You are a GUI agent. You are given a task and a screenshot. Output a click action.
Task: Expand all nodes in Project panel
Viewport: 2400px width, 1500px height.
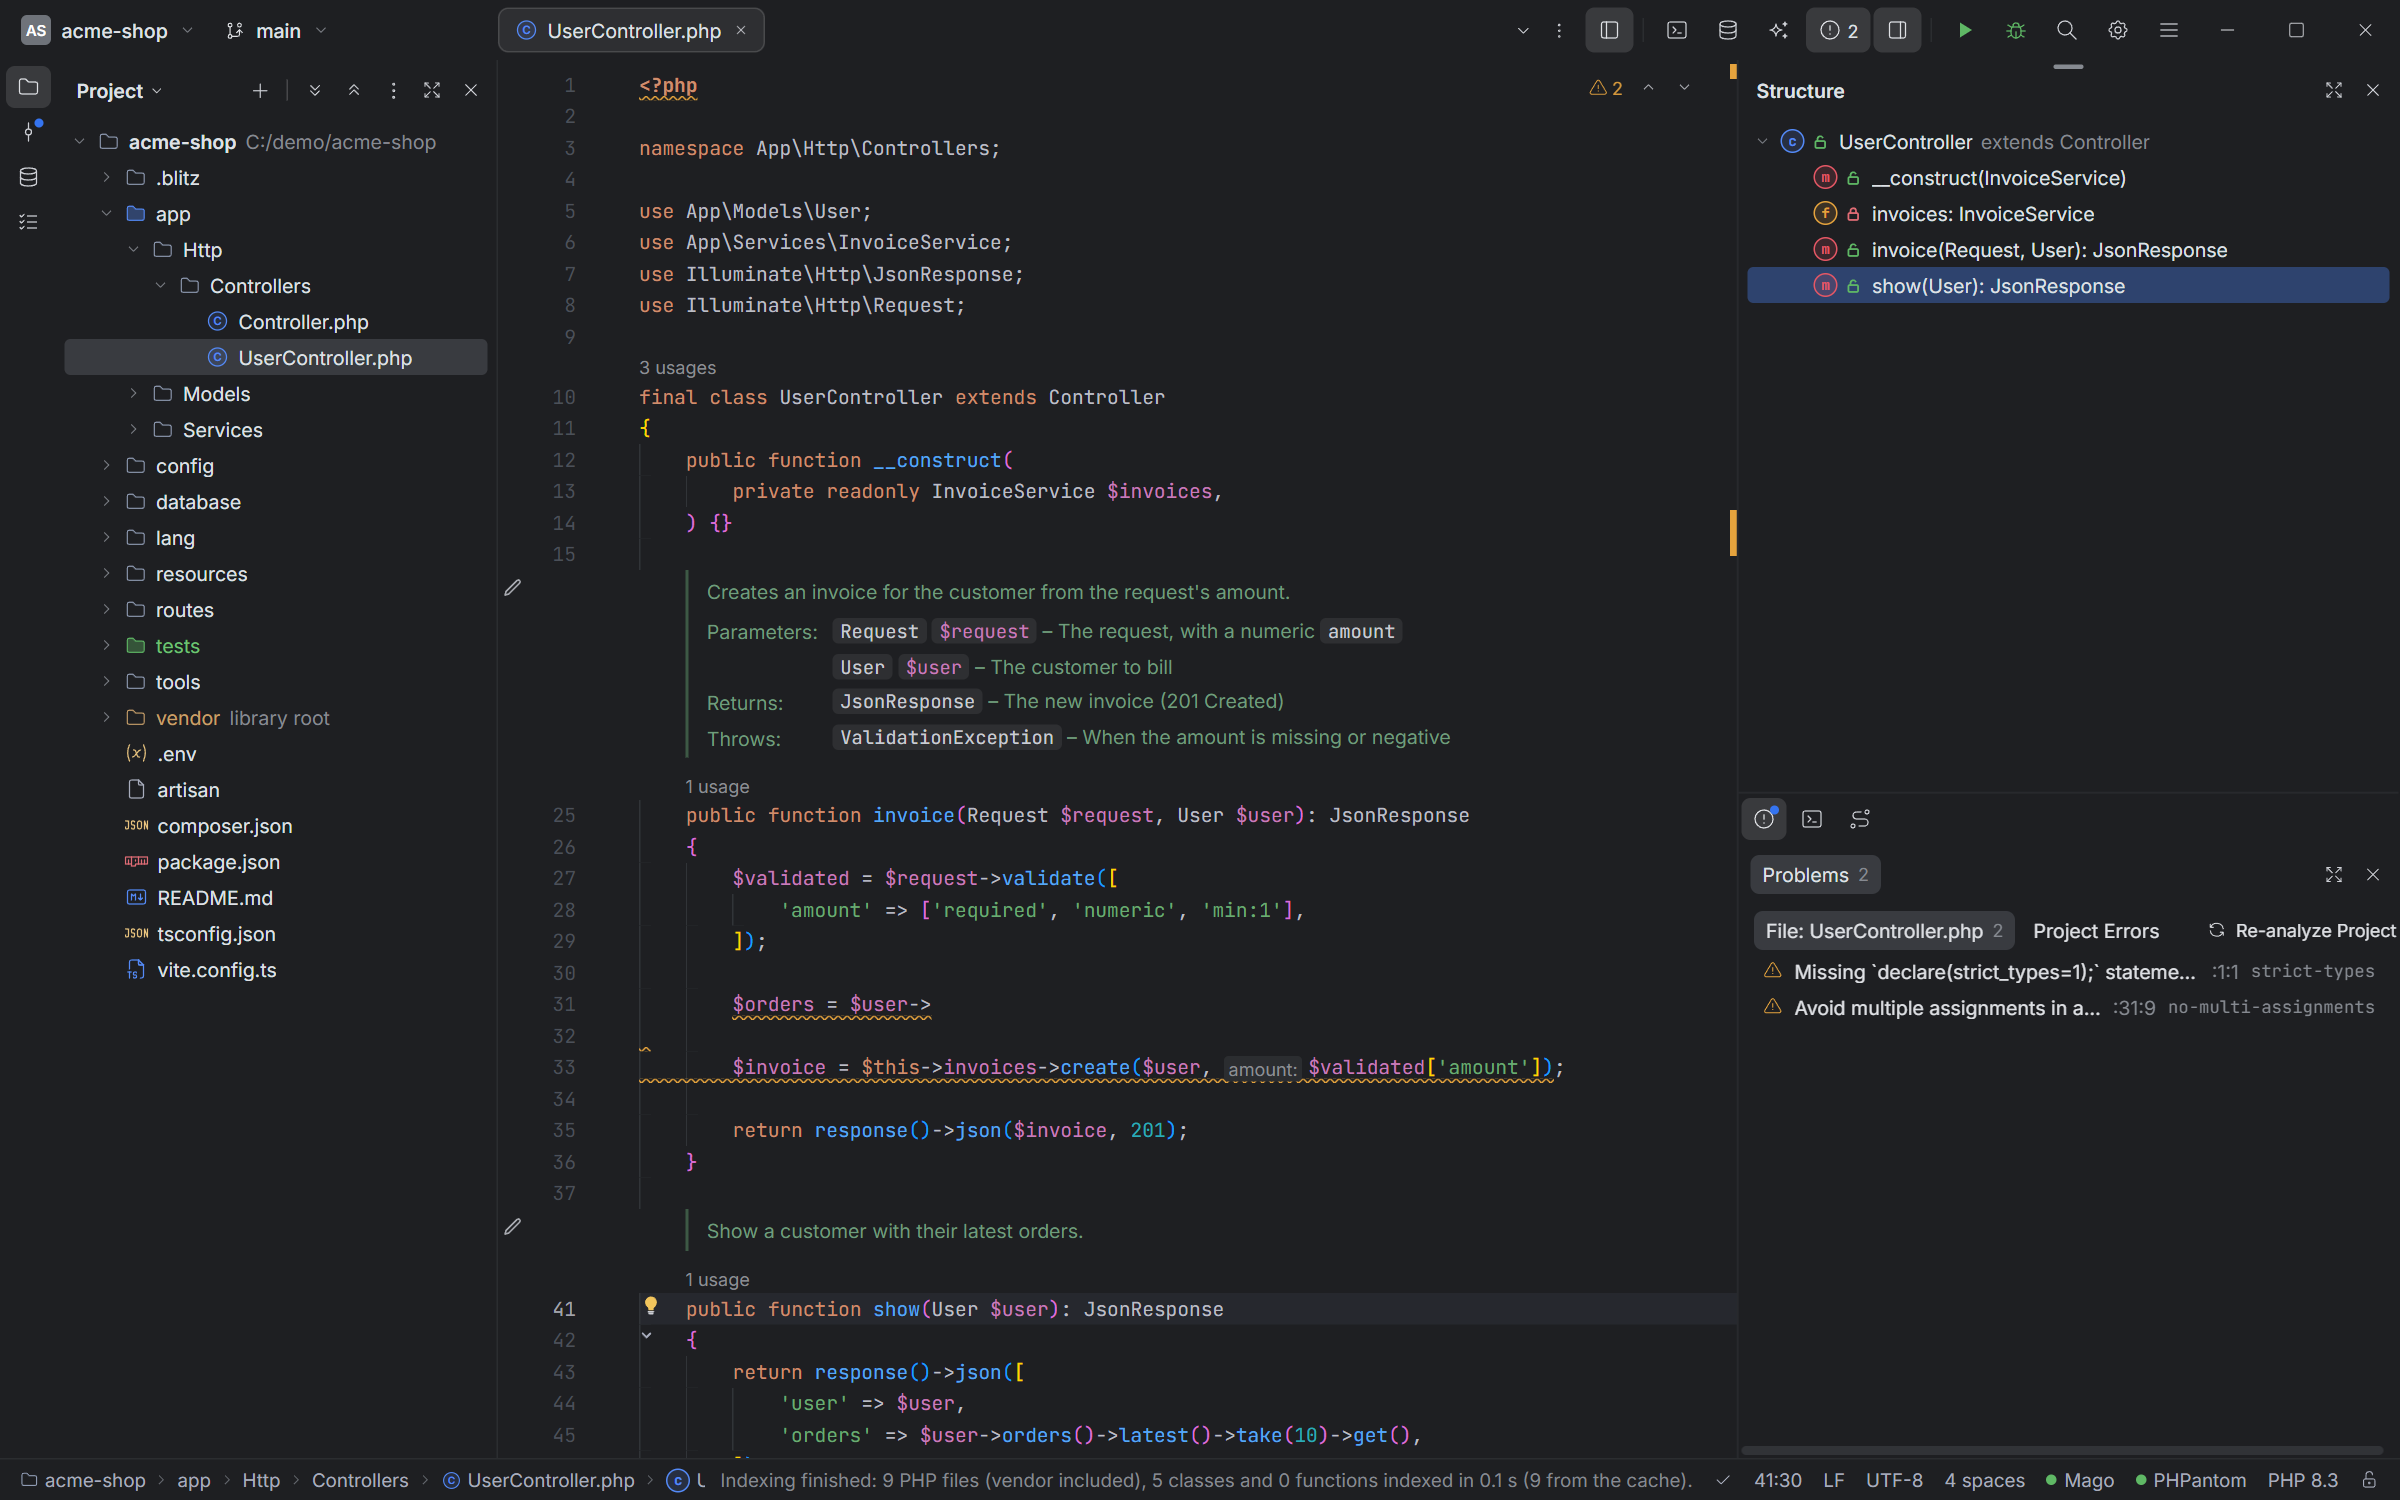point(315,91)
